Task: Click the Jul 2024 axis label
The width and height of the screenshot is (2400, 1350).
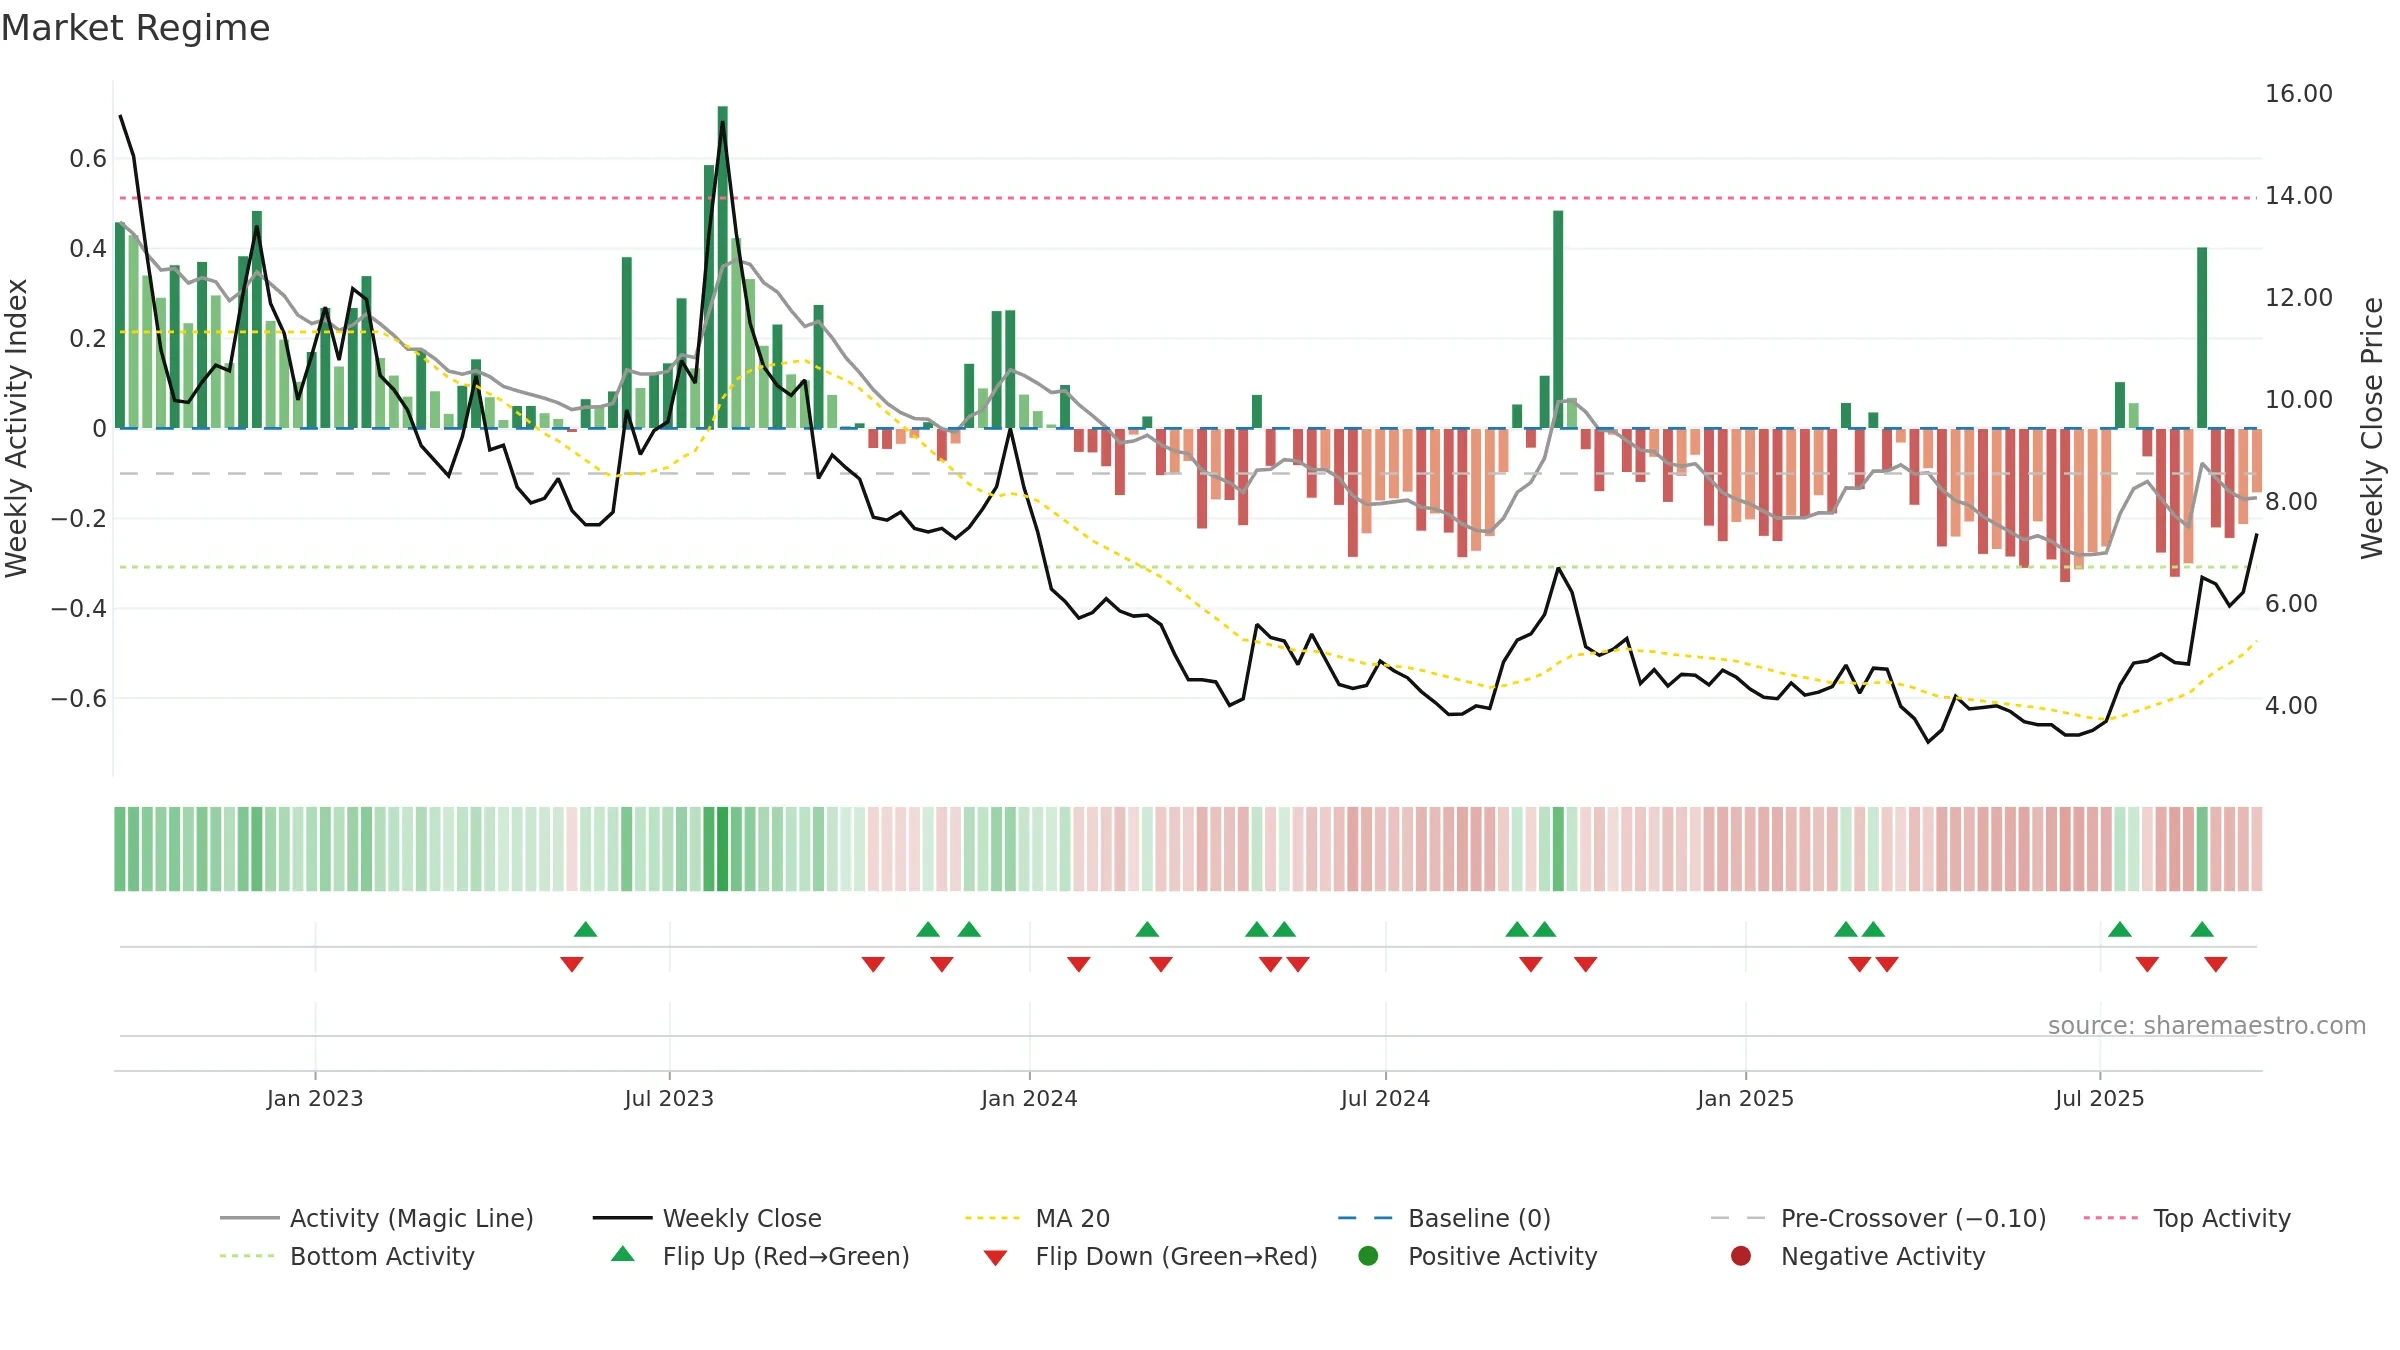Action: click(x=1385, y=1098)
